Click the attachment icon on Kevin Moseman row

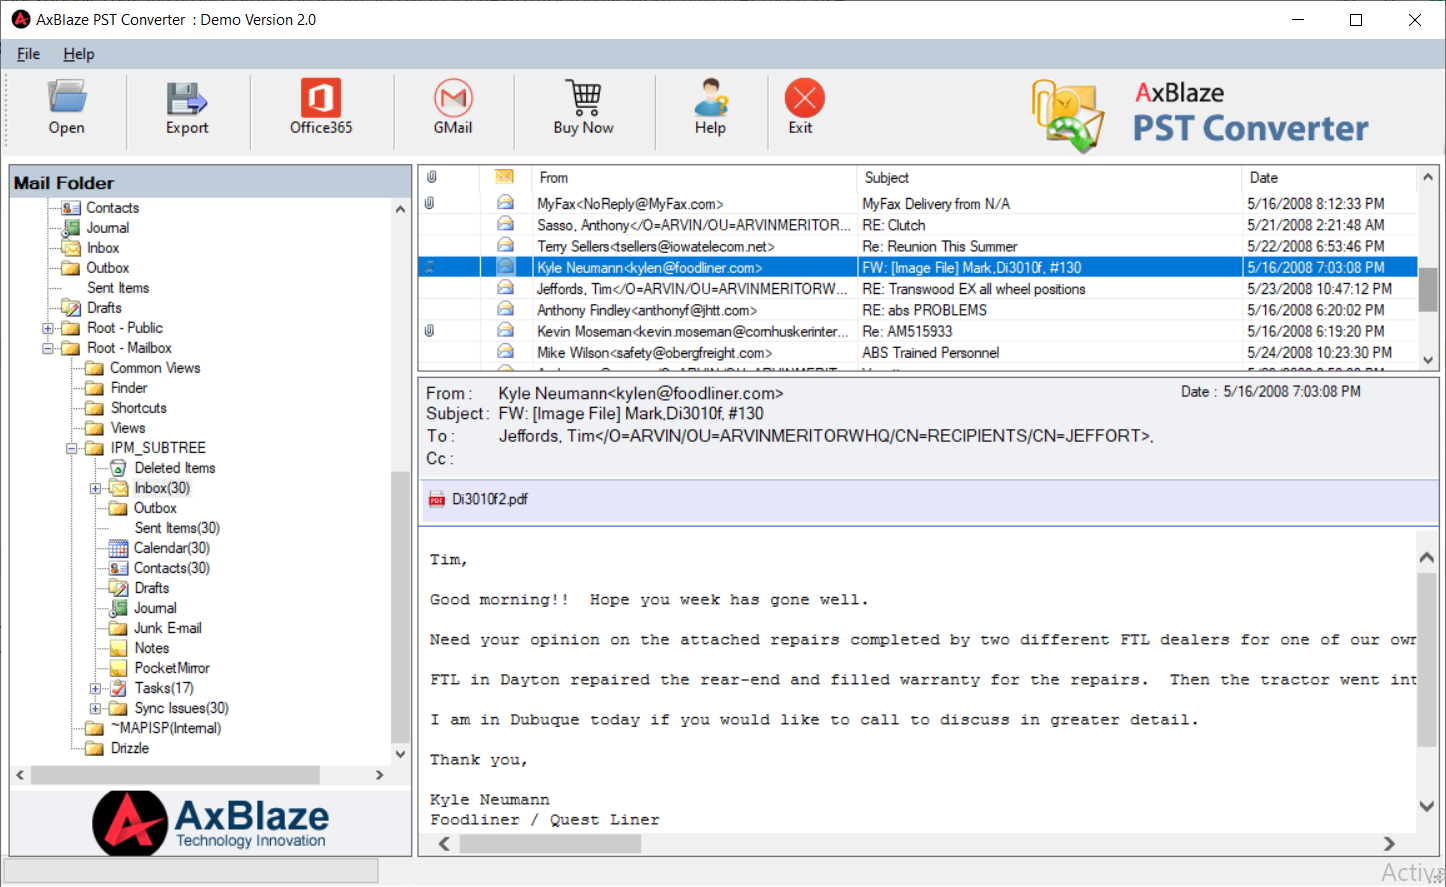coord(429,330)
